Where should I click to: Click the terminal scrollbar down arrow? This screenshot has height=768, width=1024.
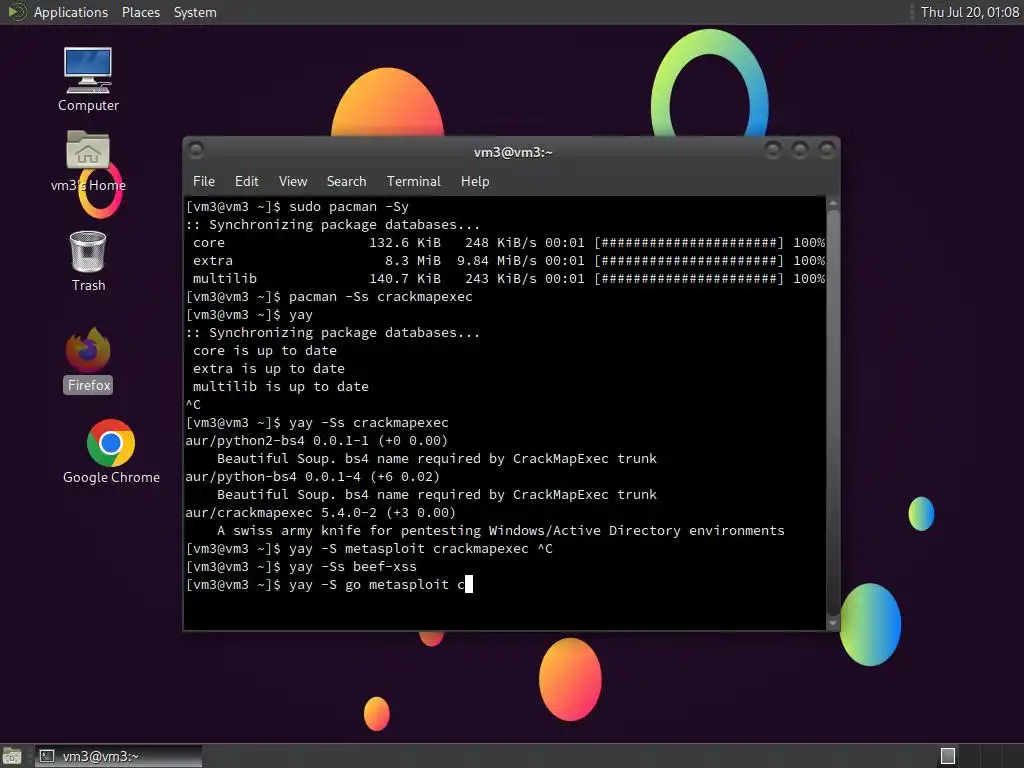click(x=833, y=623)
